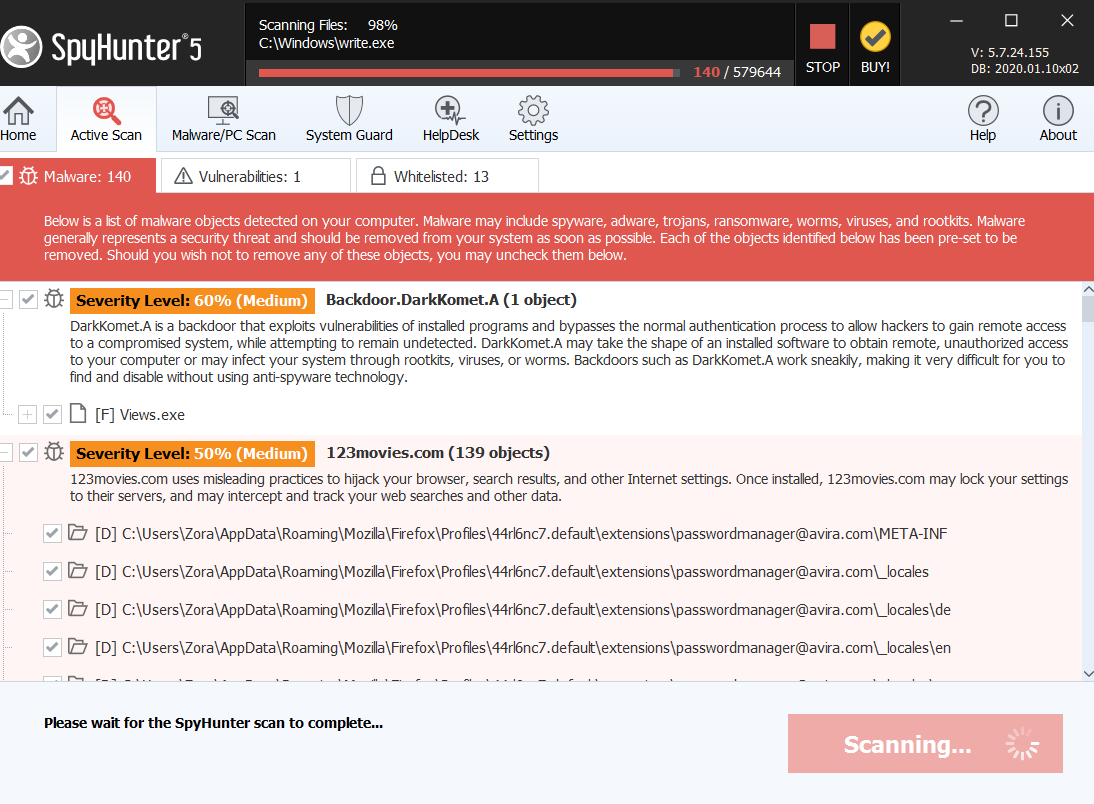1094x804 pixels.
Task: Switch to the Whitelisted: 13 tab
Action: (447, 176)
